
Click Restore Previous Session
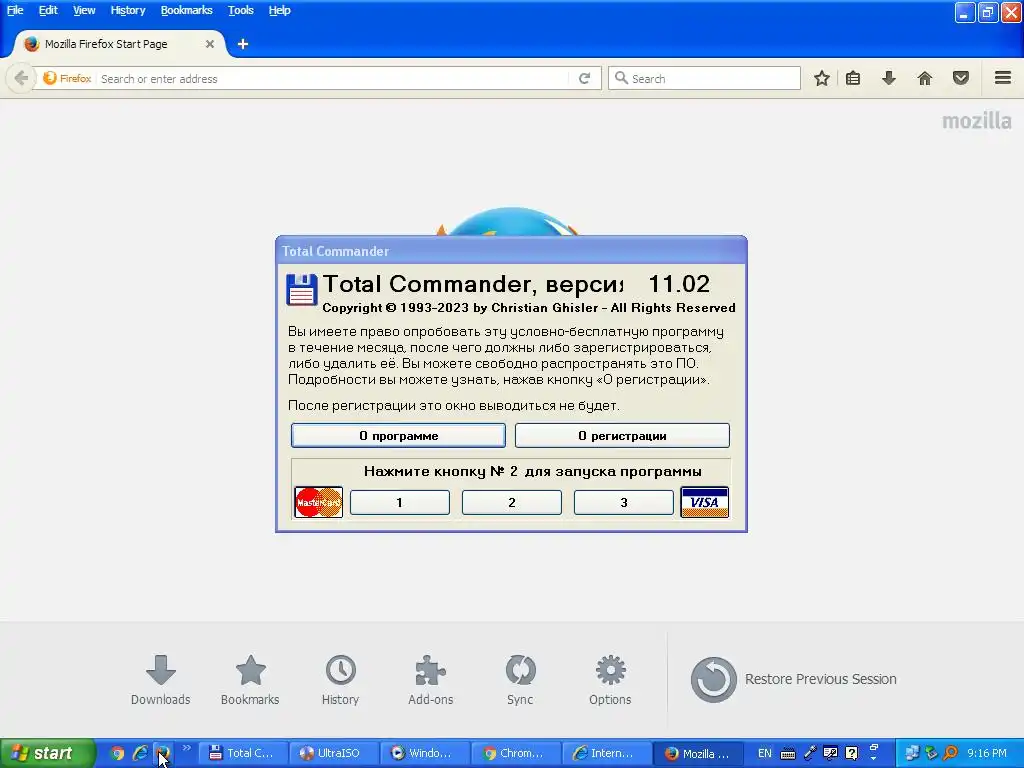coord(793,679)
